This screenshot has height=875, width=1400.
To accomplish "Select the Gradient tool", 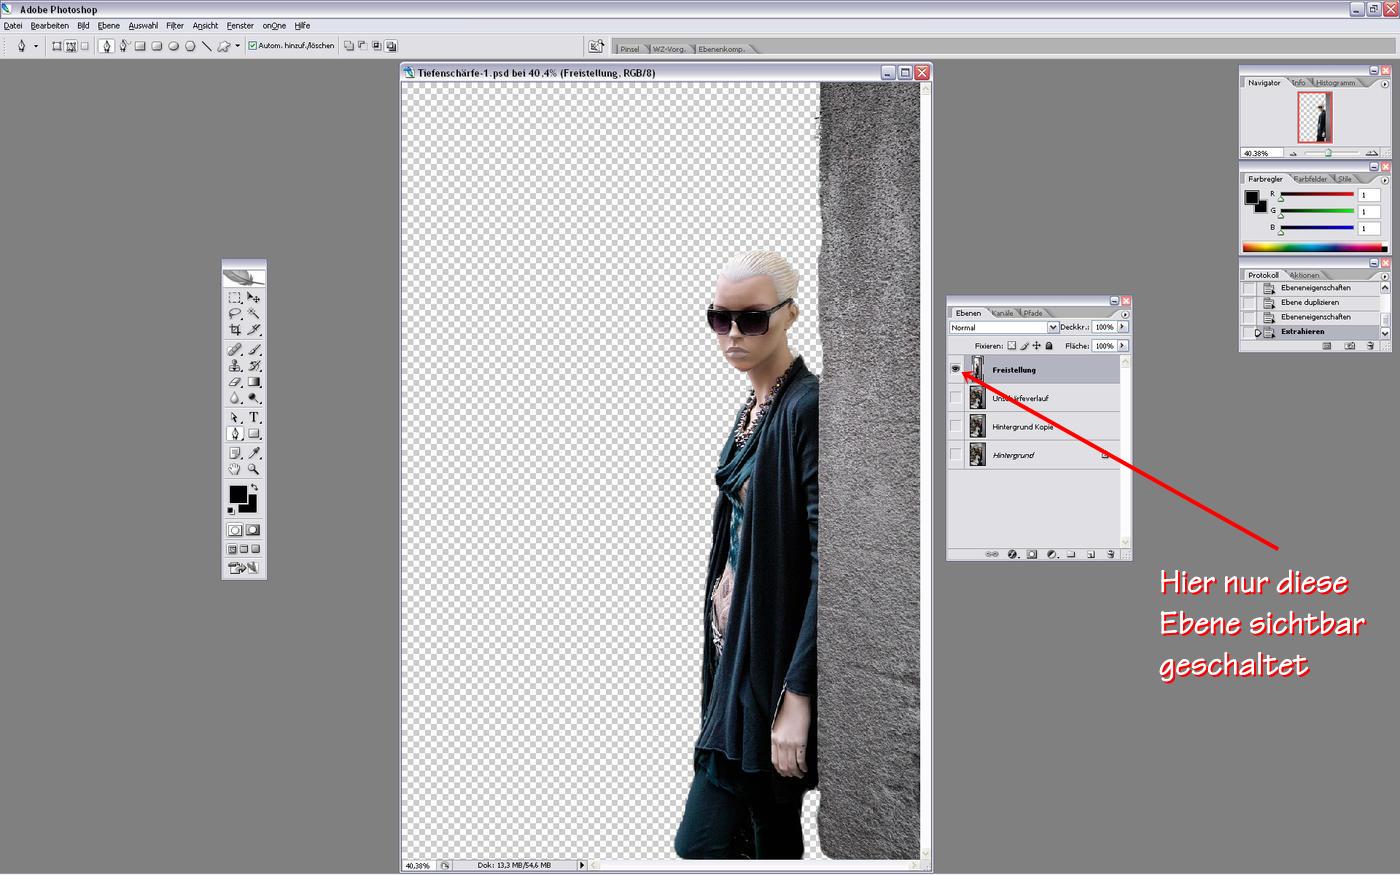I will 254,381.
